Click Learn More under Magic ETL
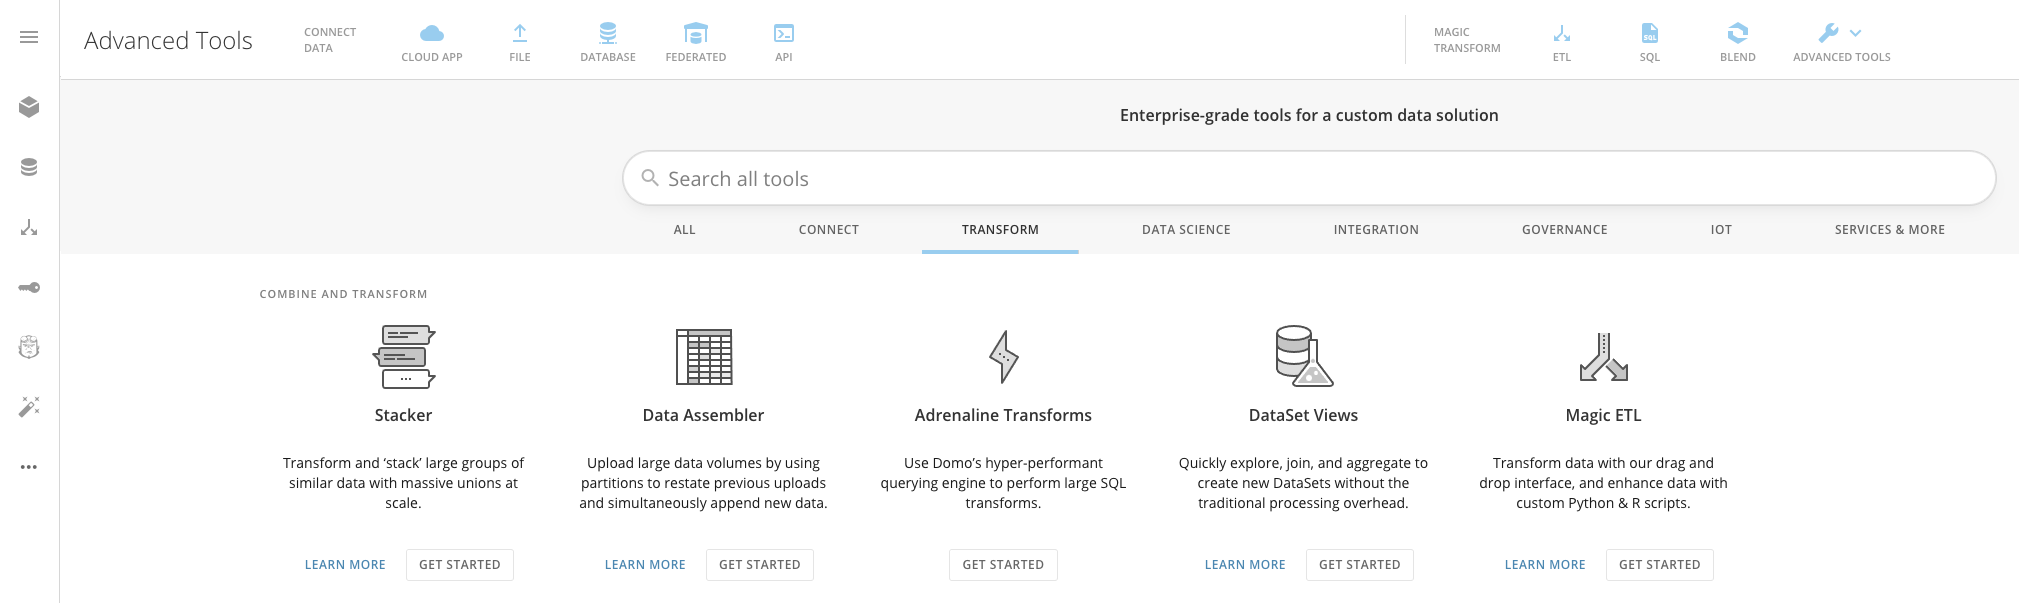2019x603 pixels. 1545,565
